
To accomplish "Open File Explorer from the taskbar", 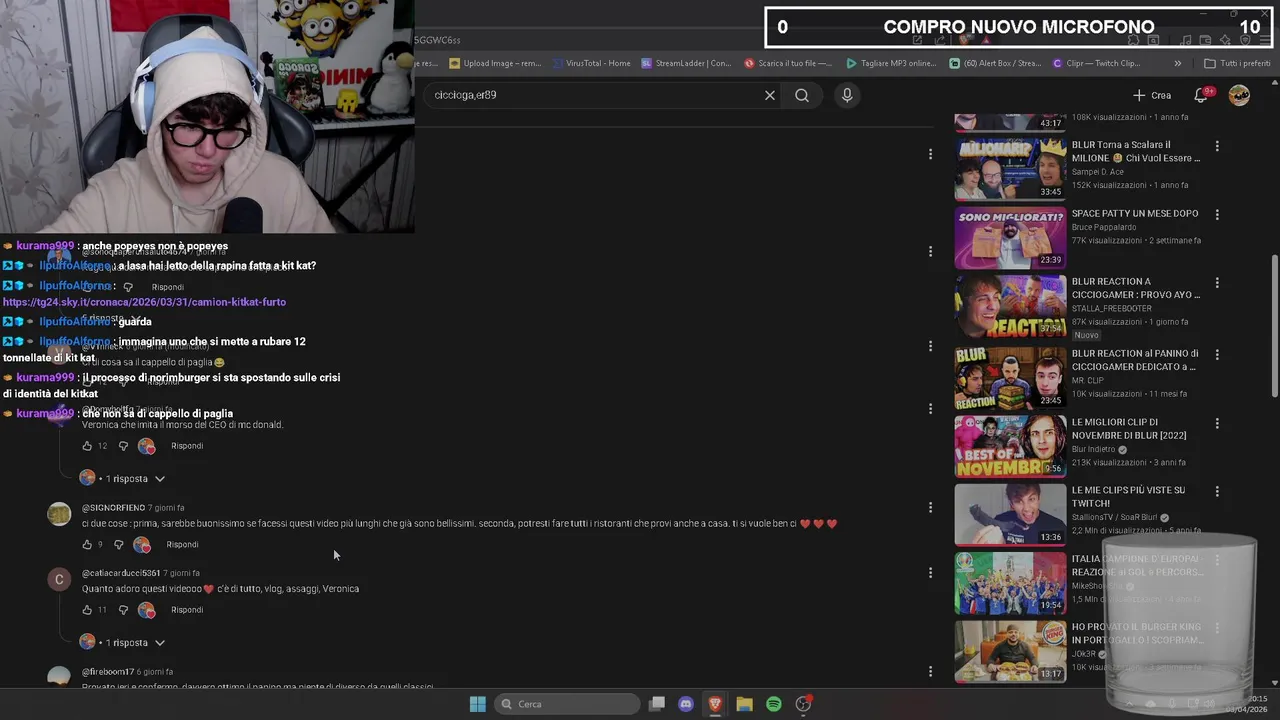I will click(x=744, y=704).
